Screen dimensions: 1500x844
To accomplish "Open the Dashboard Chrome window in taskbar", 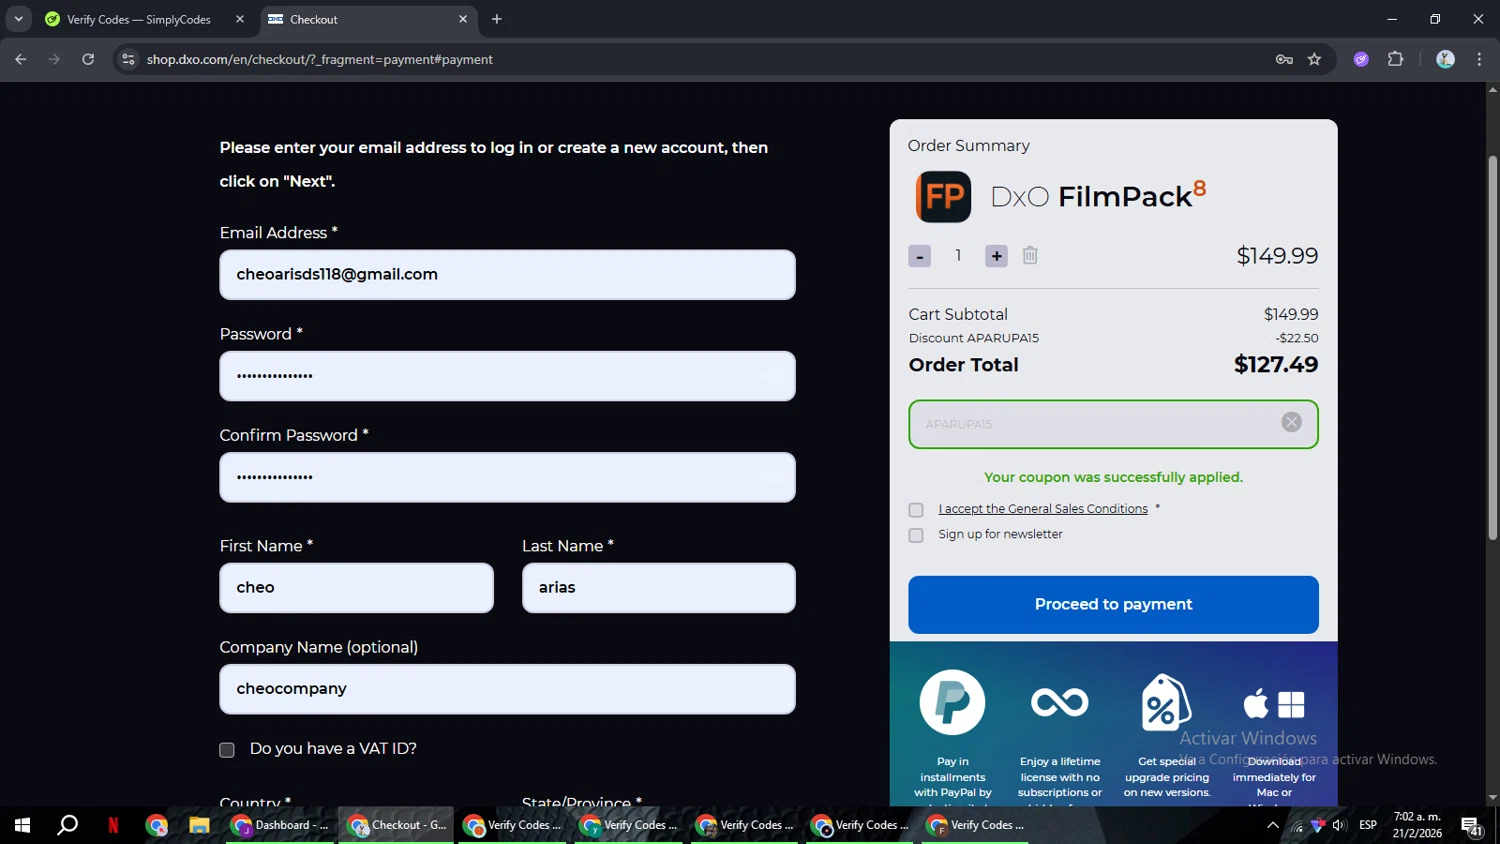I will [280, 825].
